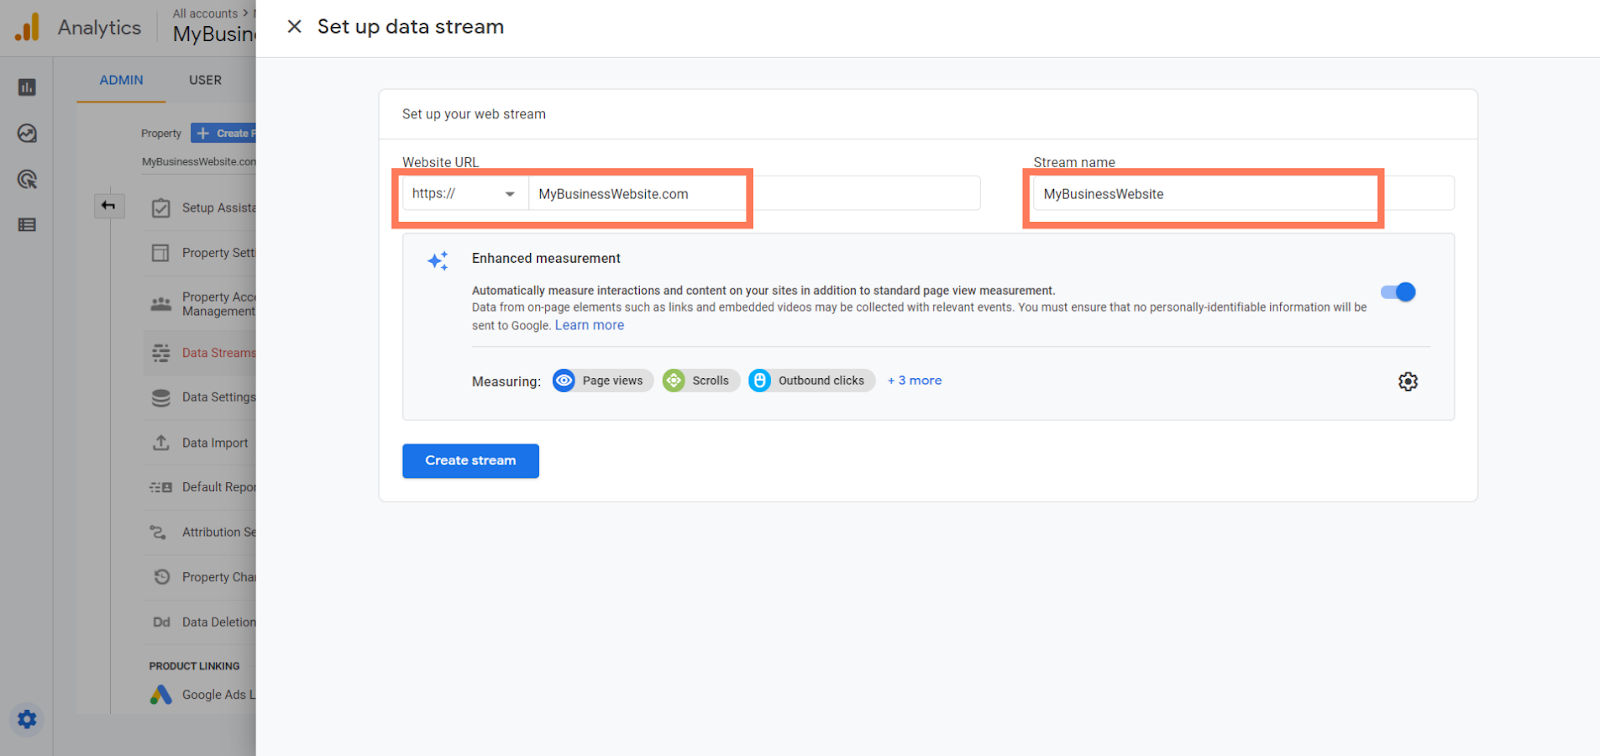Screen dimensions: 1600x756
Task: Click the back arrow collapse button
Action: coord(108,206)
